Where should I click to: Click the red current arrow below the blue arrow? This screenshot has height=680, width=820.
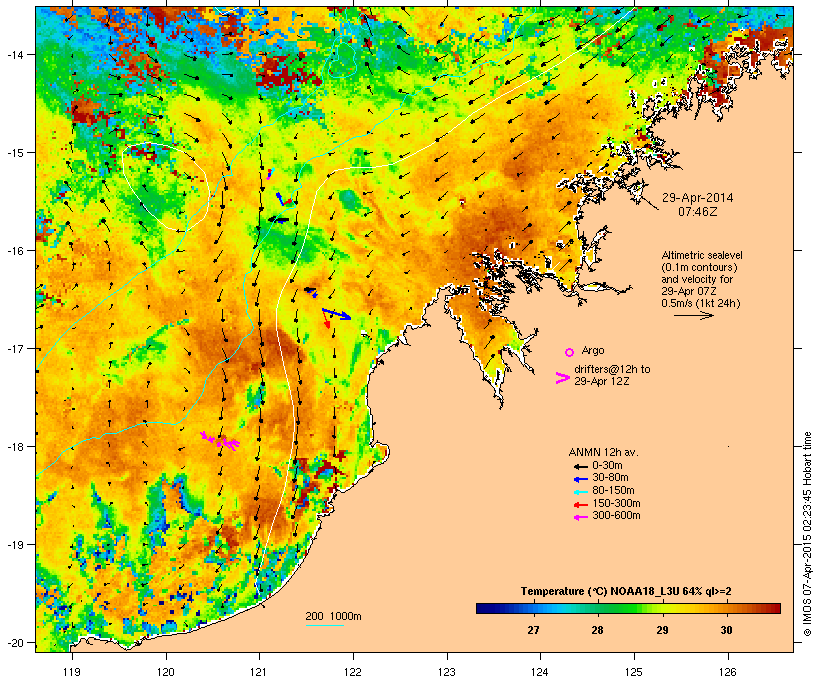[327, 322]
